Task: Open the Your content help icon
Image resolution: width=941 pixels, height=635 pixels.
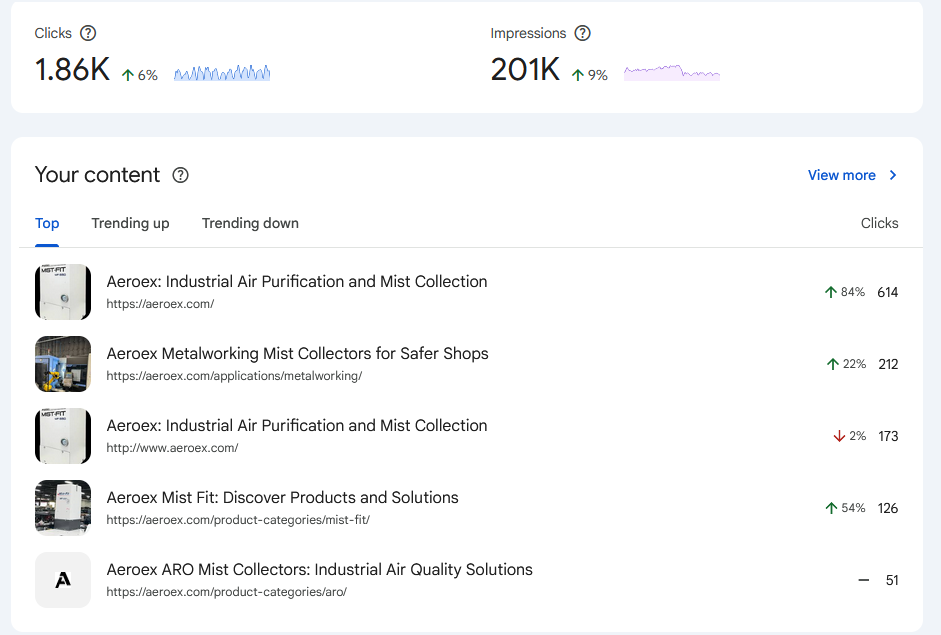Action: 180,175
